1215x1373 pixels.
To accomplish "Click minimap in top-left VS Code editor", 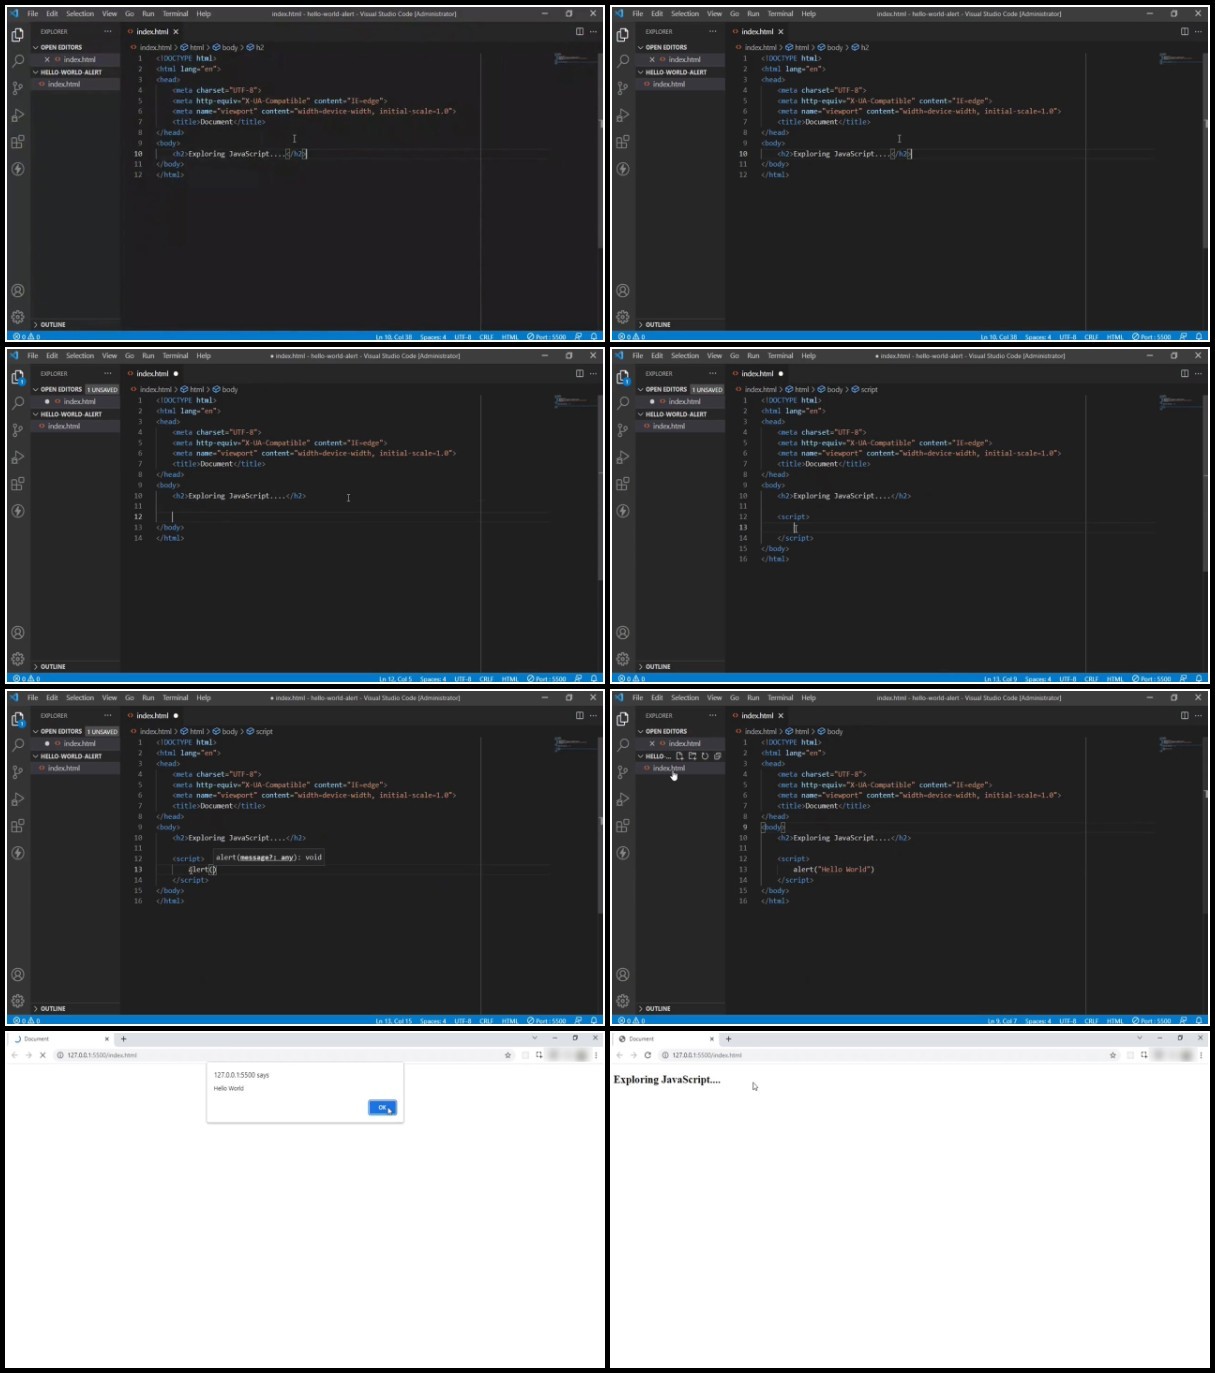I will tap(575, 60).
